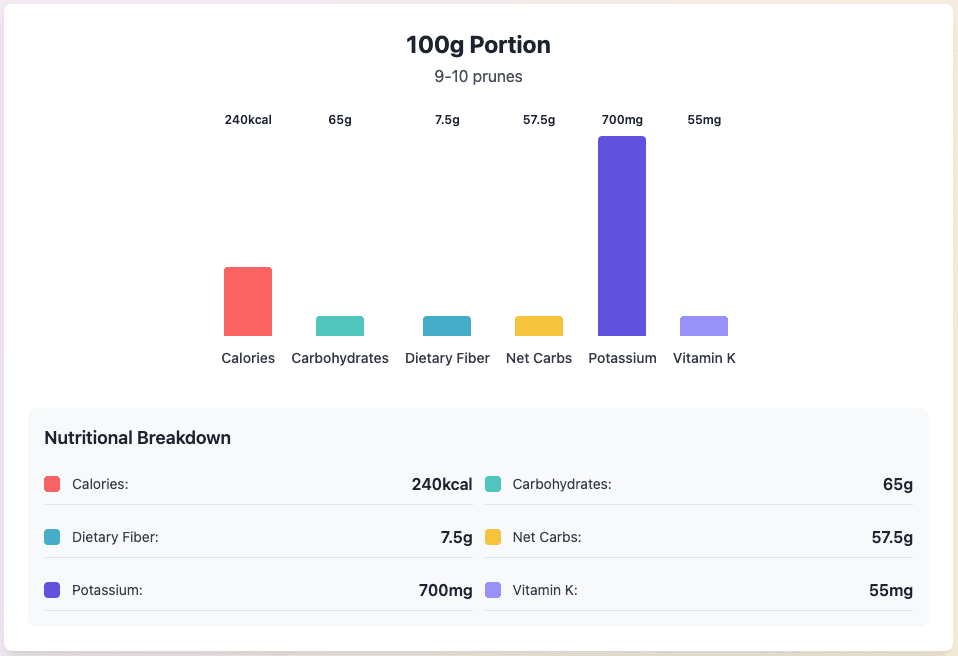The image size is (958, 656).
Task: Click the Nutritional Breakdown section title
Action: (138, 438)
